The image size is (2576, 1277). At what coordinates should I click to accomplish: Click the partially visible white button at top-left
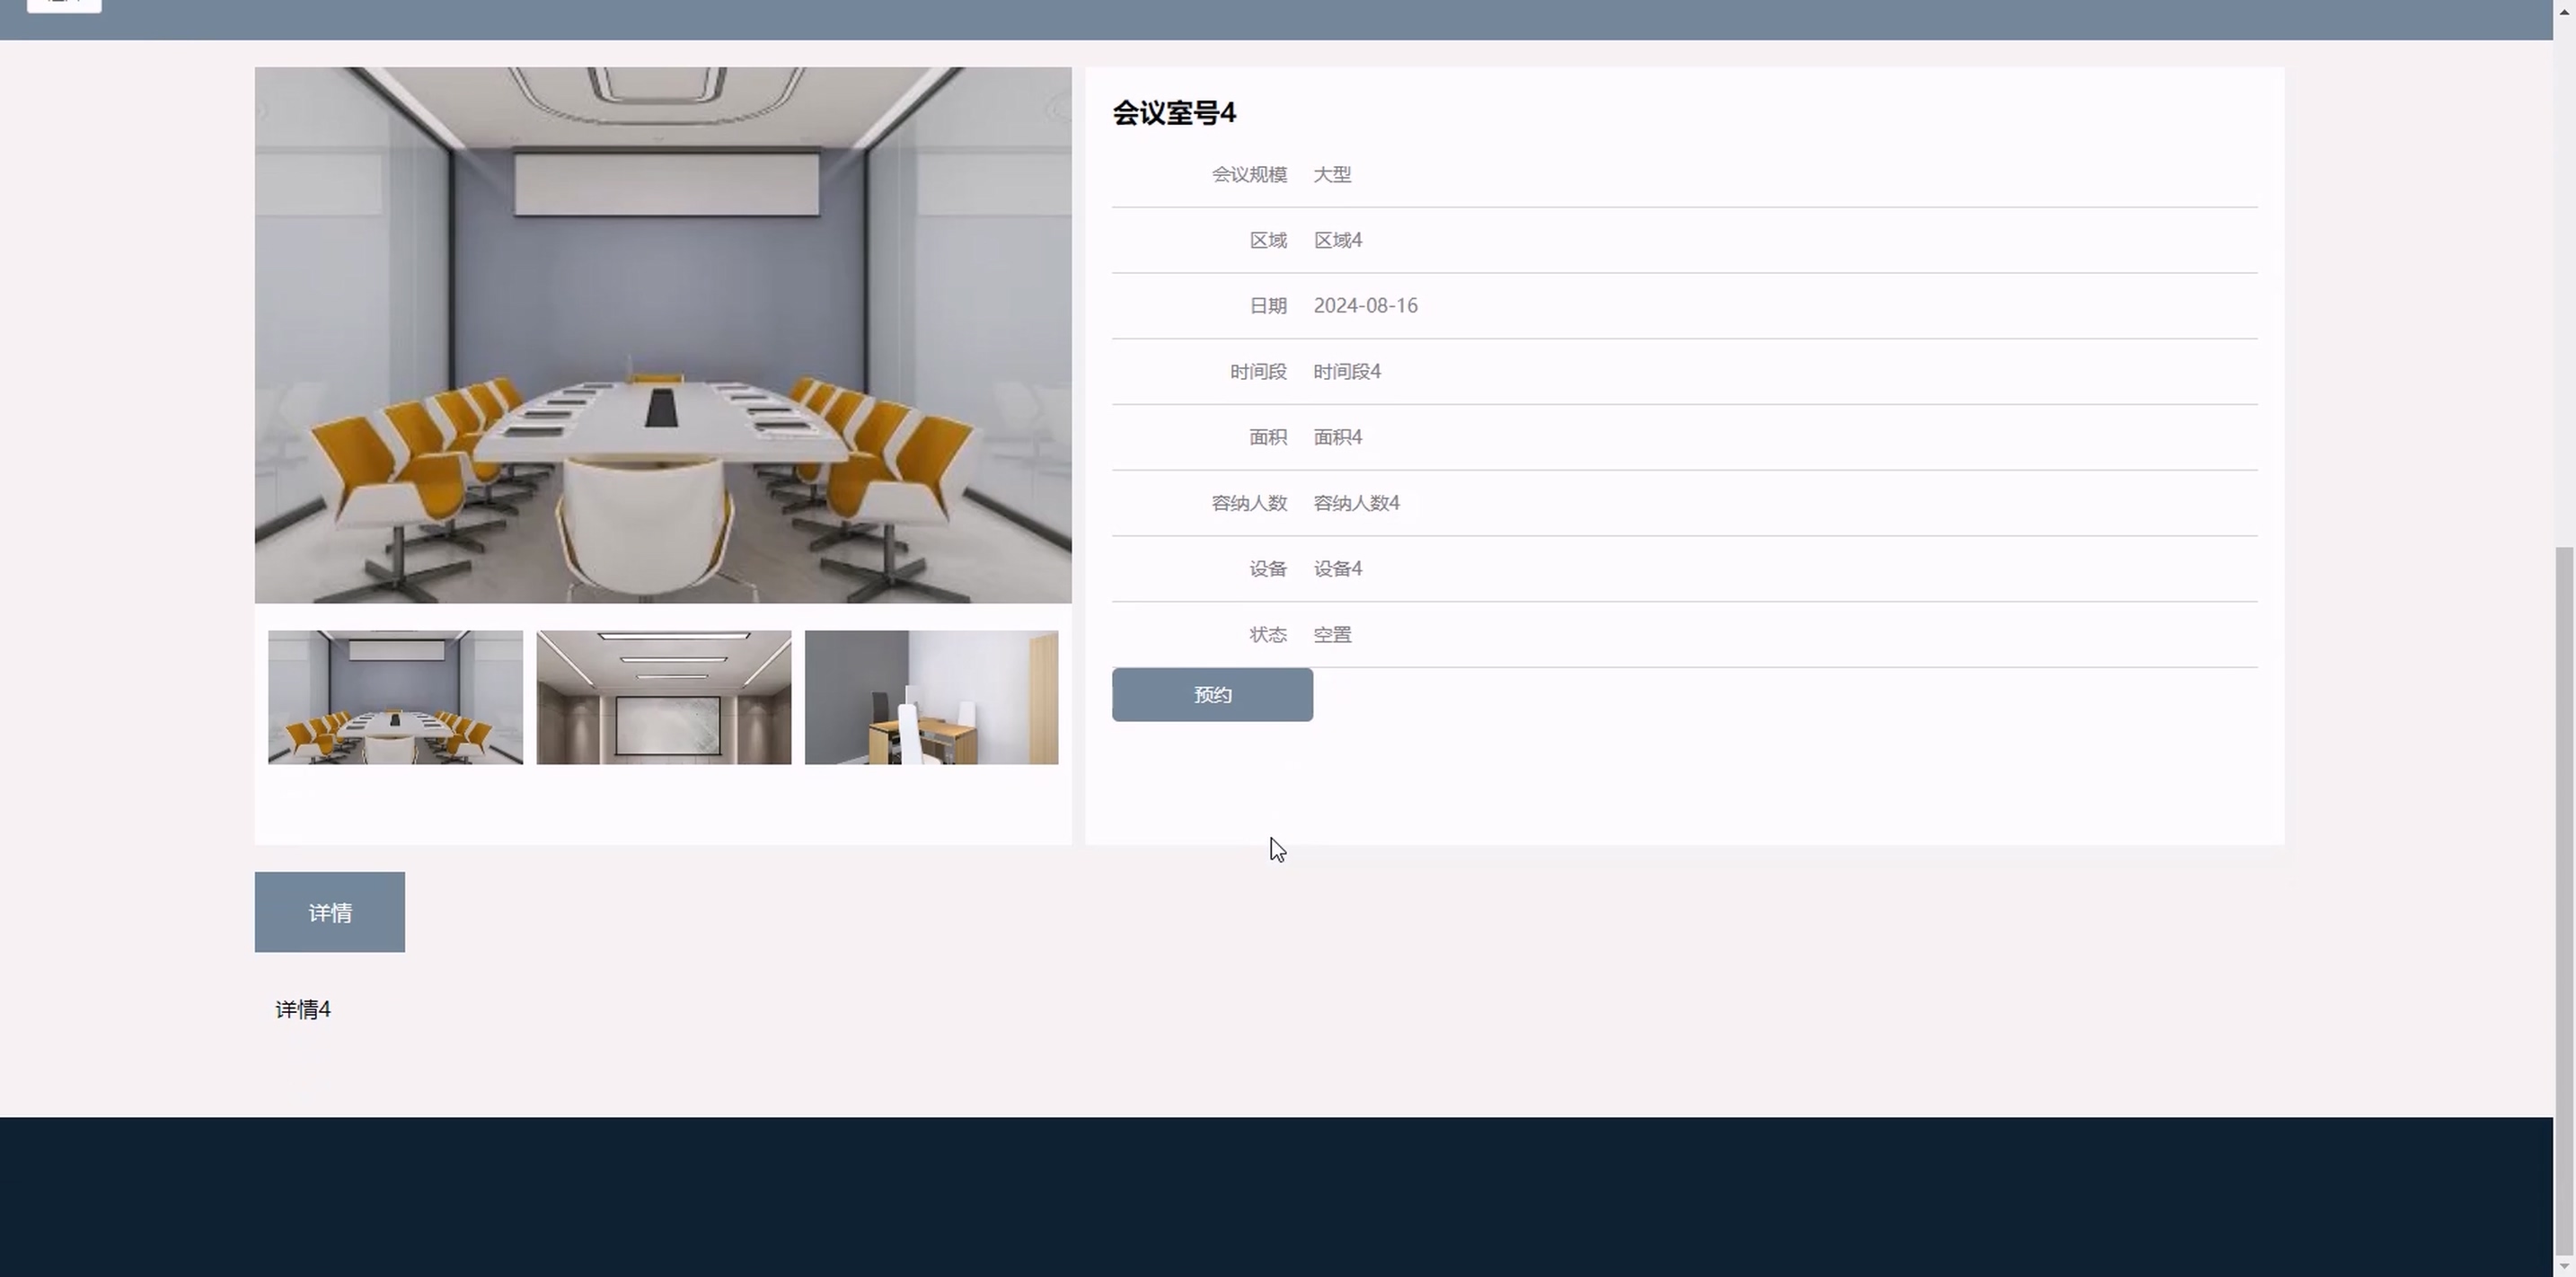point(64,5)
